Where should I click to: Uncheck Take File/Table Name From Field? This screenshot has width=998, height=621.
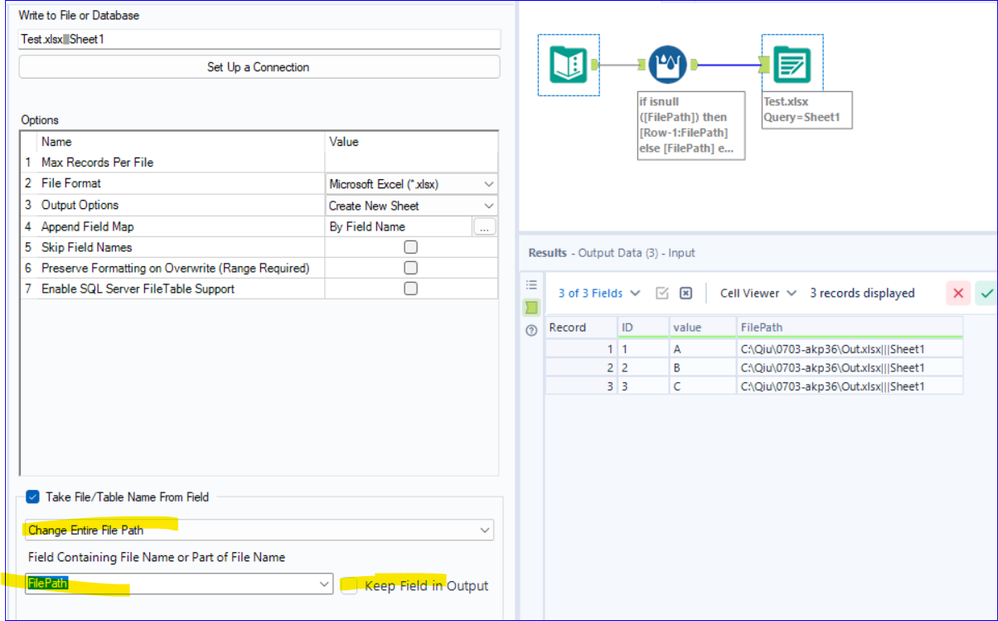(33, 497)
